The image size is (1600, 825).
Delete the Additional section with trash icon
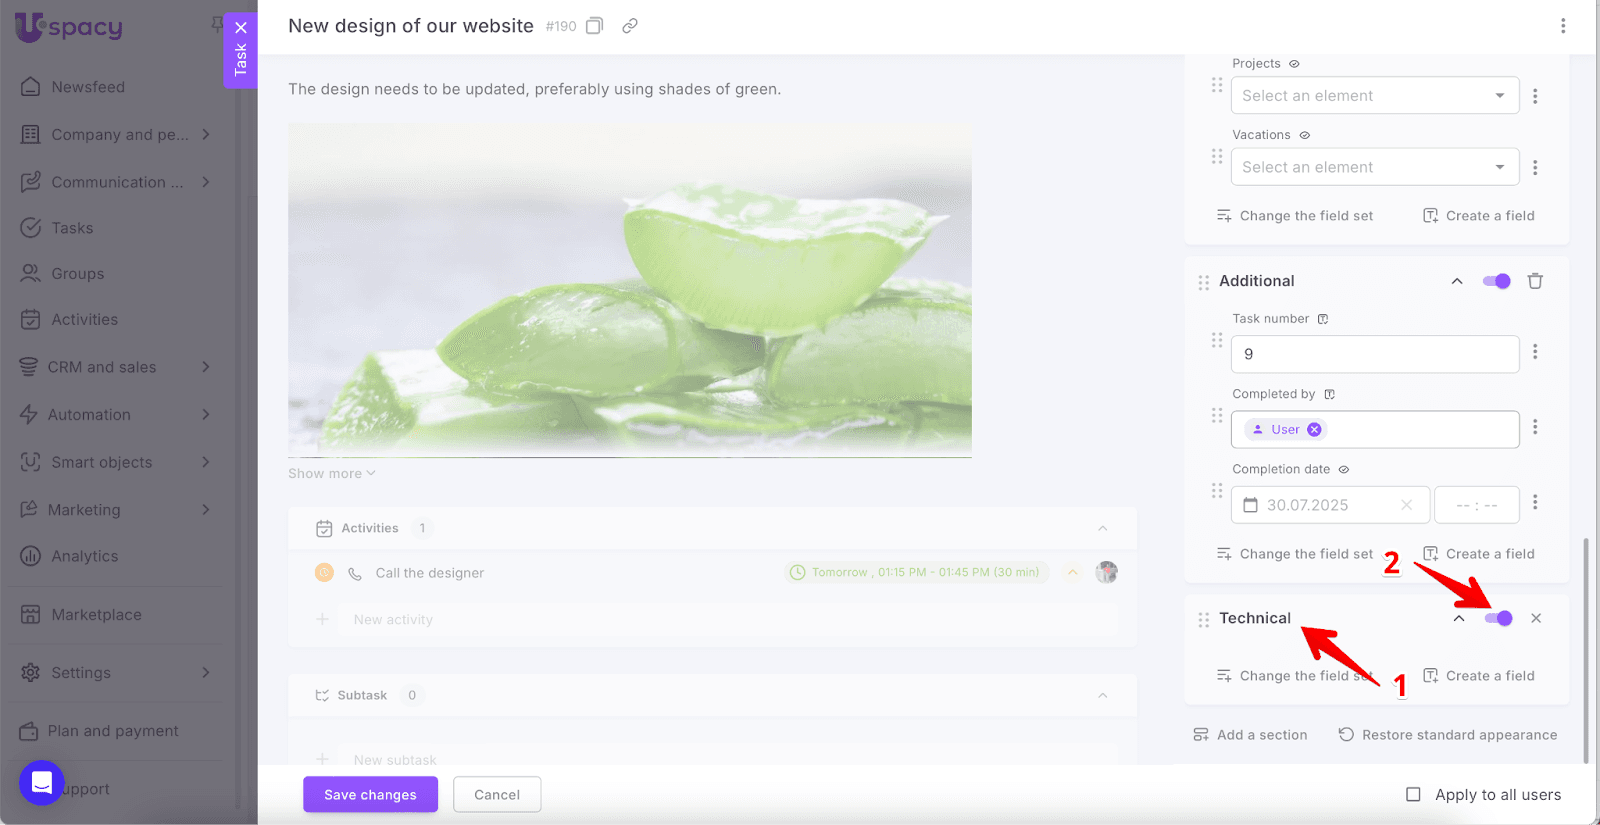click(1535, 281)
